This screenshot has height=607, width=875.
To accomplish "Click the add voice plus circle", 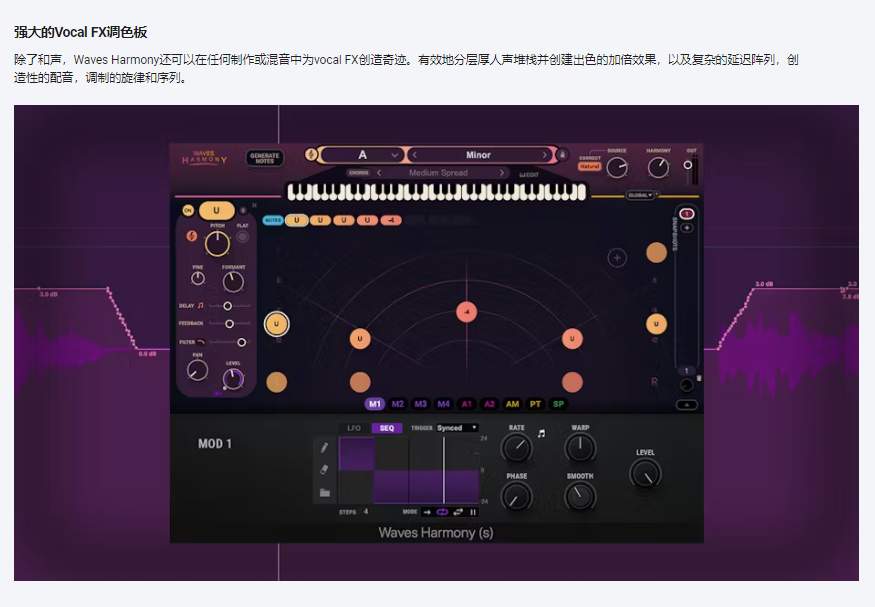I will tap(617, 258).
